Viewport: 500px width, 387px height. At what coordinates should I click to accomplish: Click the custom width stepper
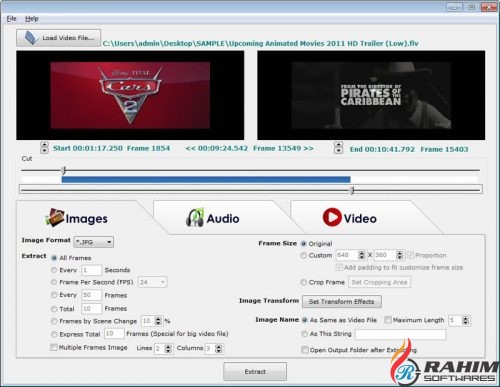click(x=362, y=255)
